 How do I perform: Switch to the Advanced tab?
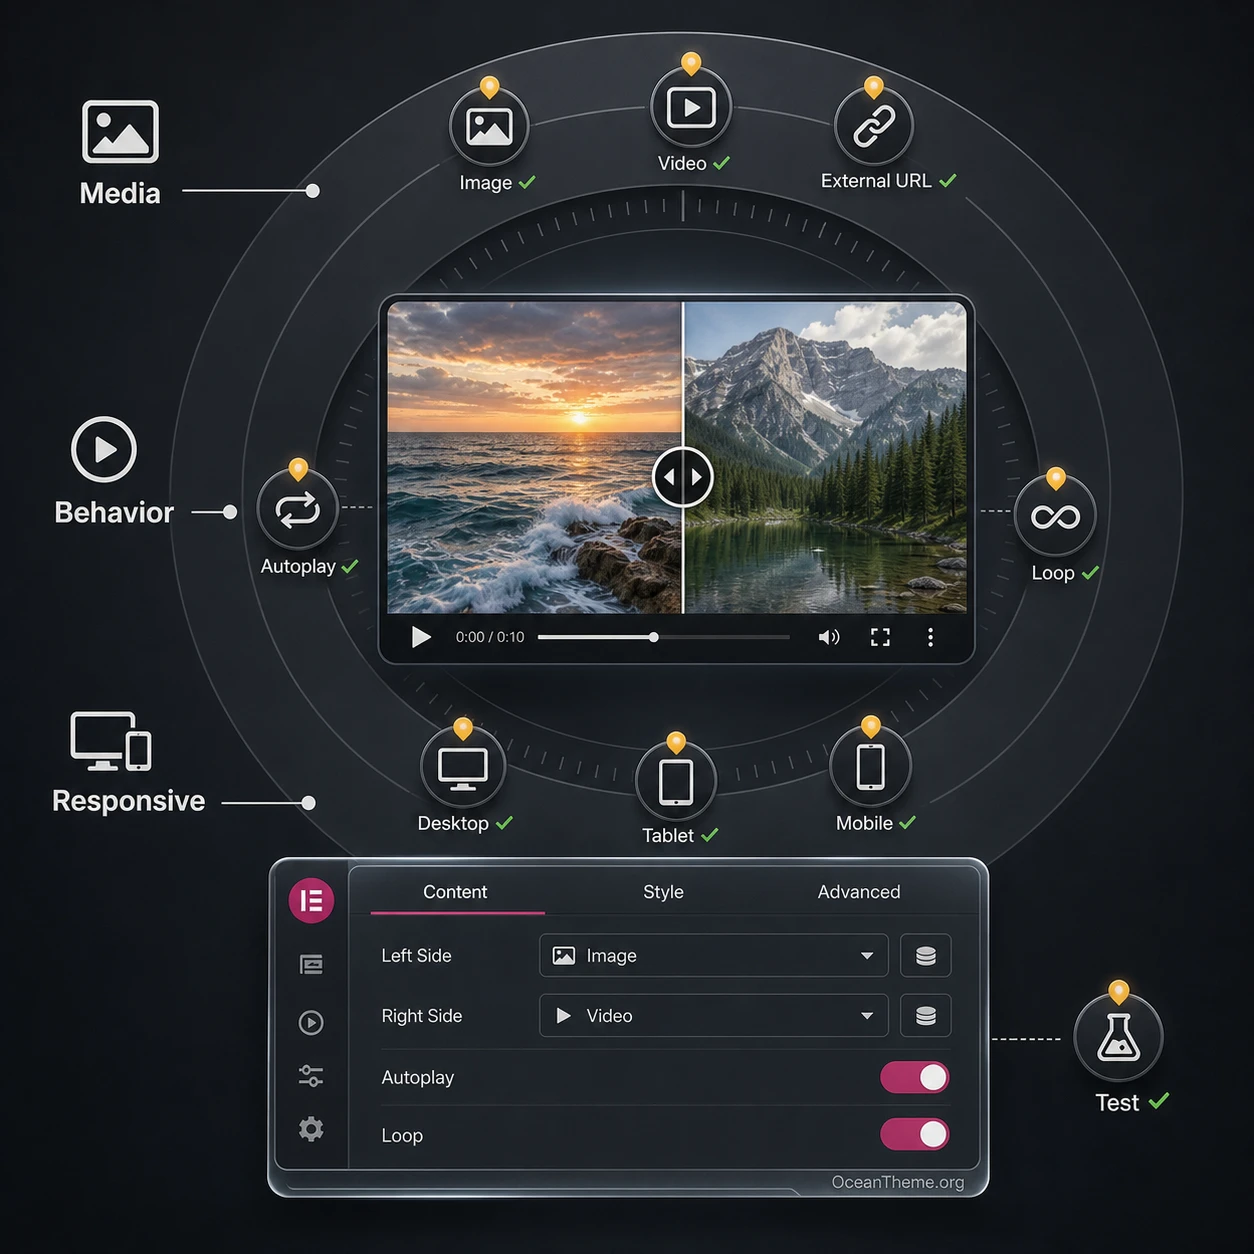coord(859,892)
